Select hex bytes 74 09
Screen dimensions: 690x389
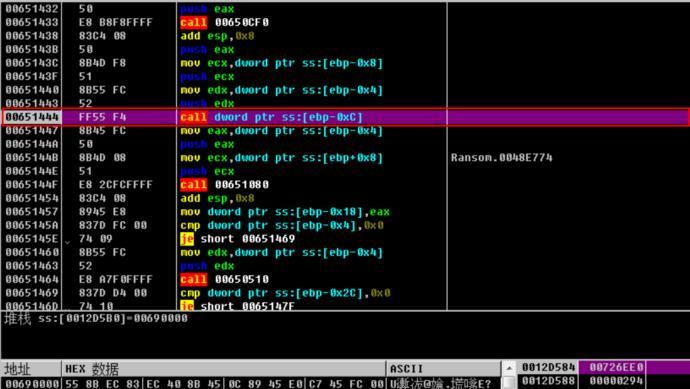[95, 239]
